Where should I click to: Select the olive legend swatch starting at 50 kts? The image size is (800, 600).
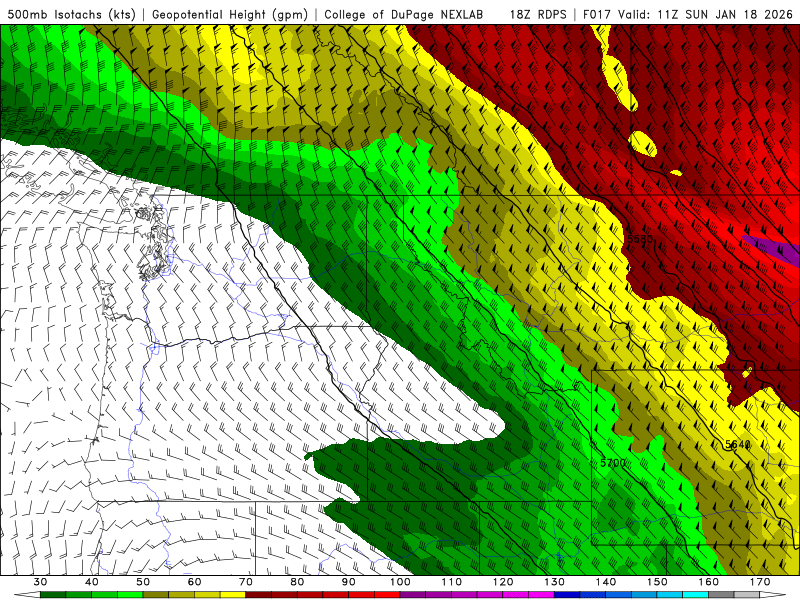[x=156, y=595]
